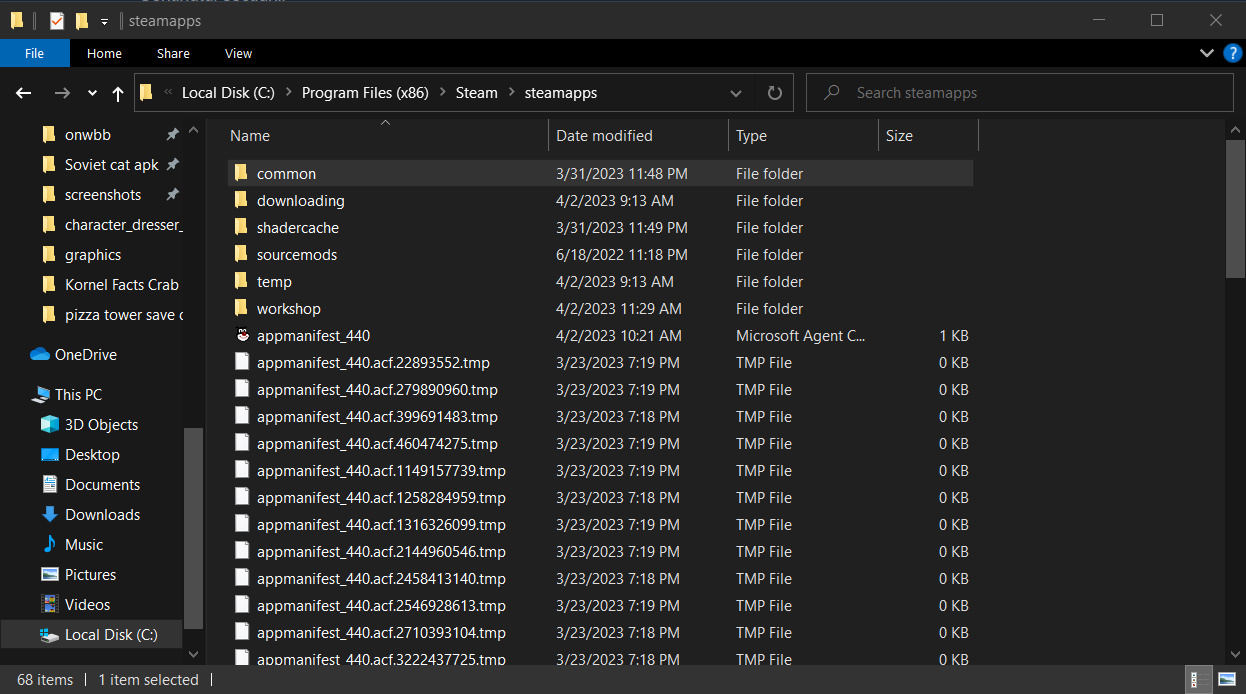1246x694 pixels.
Task: Go to Steam in the breadcrumb path
Action: coord(476,93)
